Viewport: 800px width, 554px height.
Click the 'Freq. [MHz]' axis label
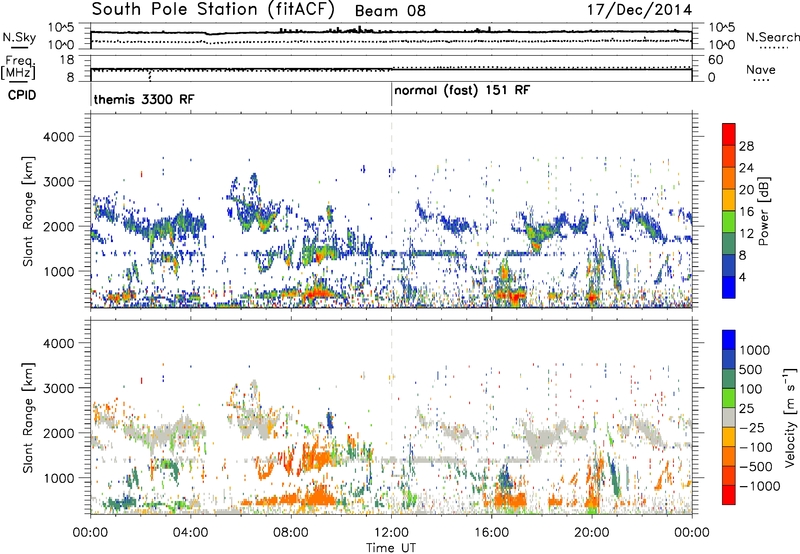[x=18, y=68]
